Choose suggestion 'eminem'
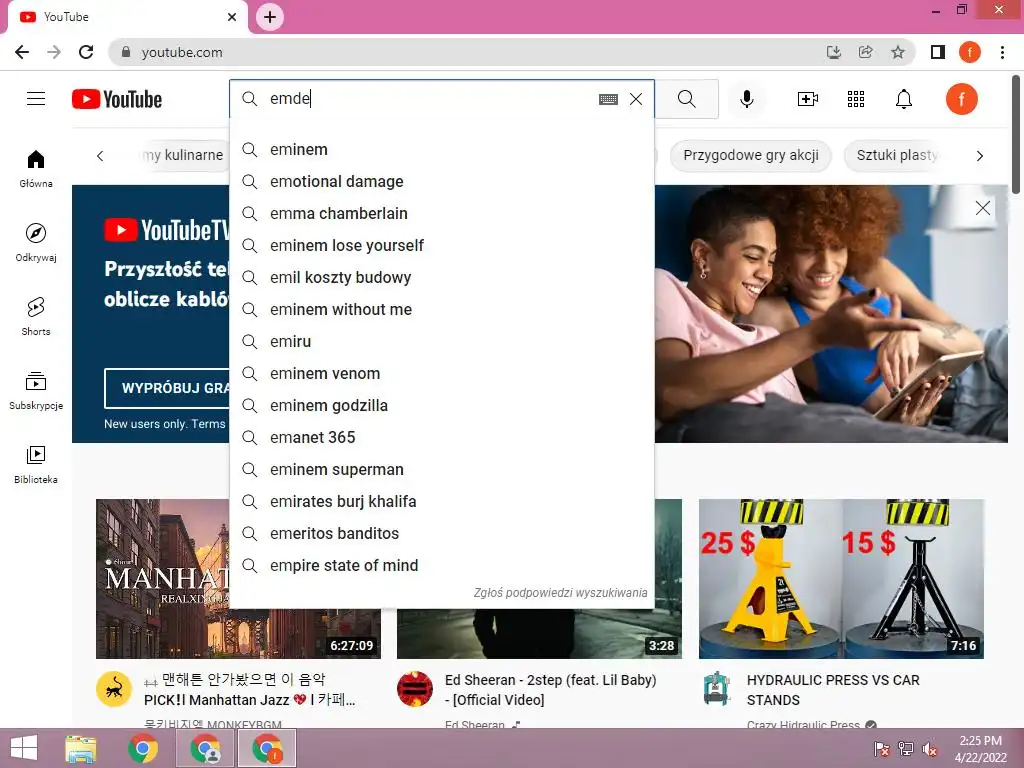The image size is (1024, 768). pyautogui.click(x=442, y=150)
